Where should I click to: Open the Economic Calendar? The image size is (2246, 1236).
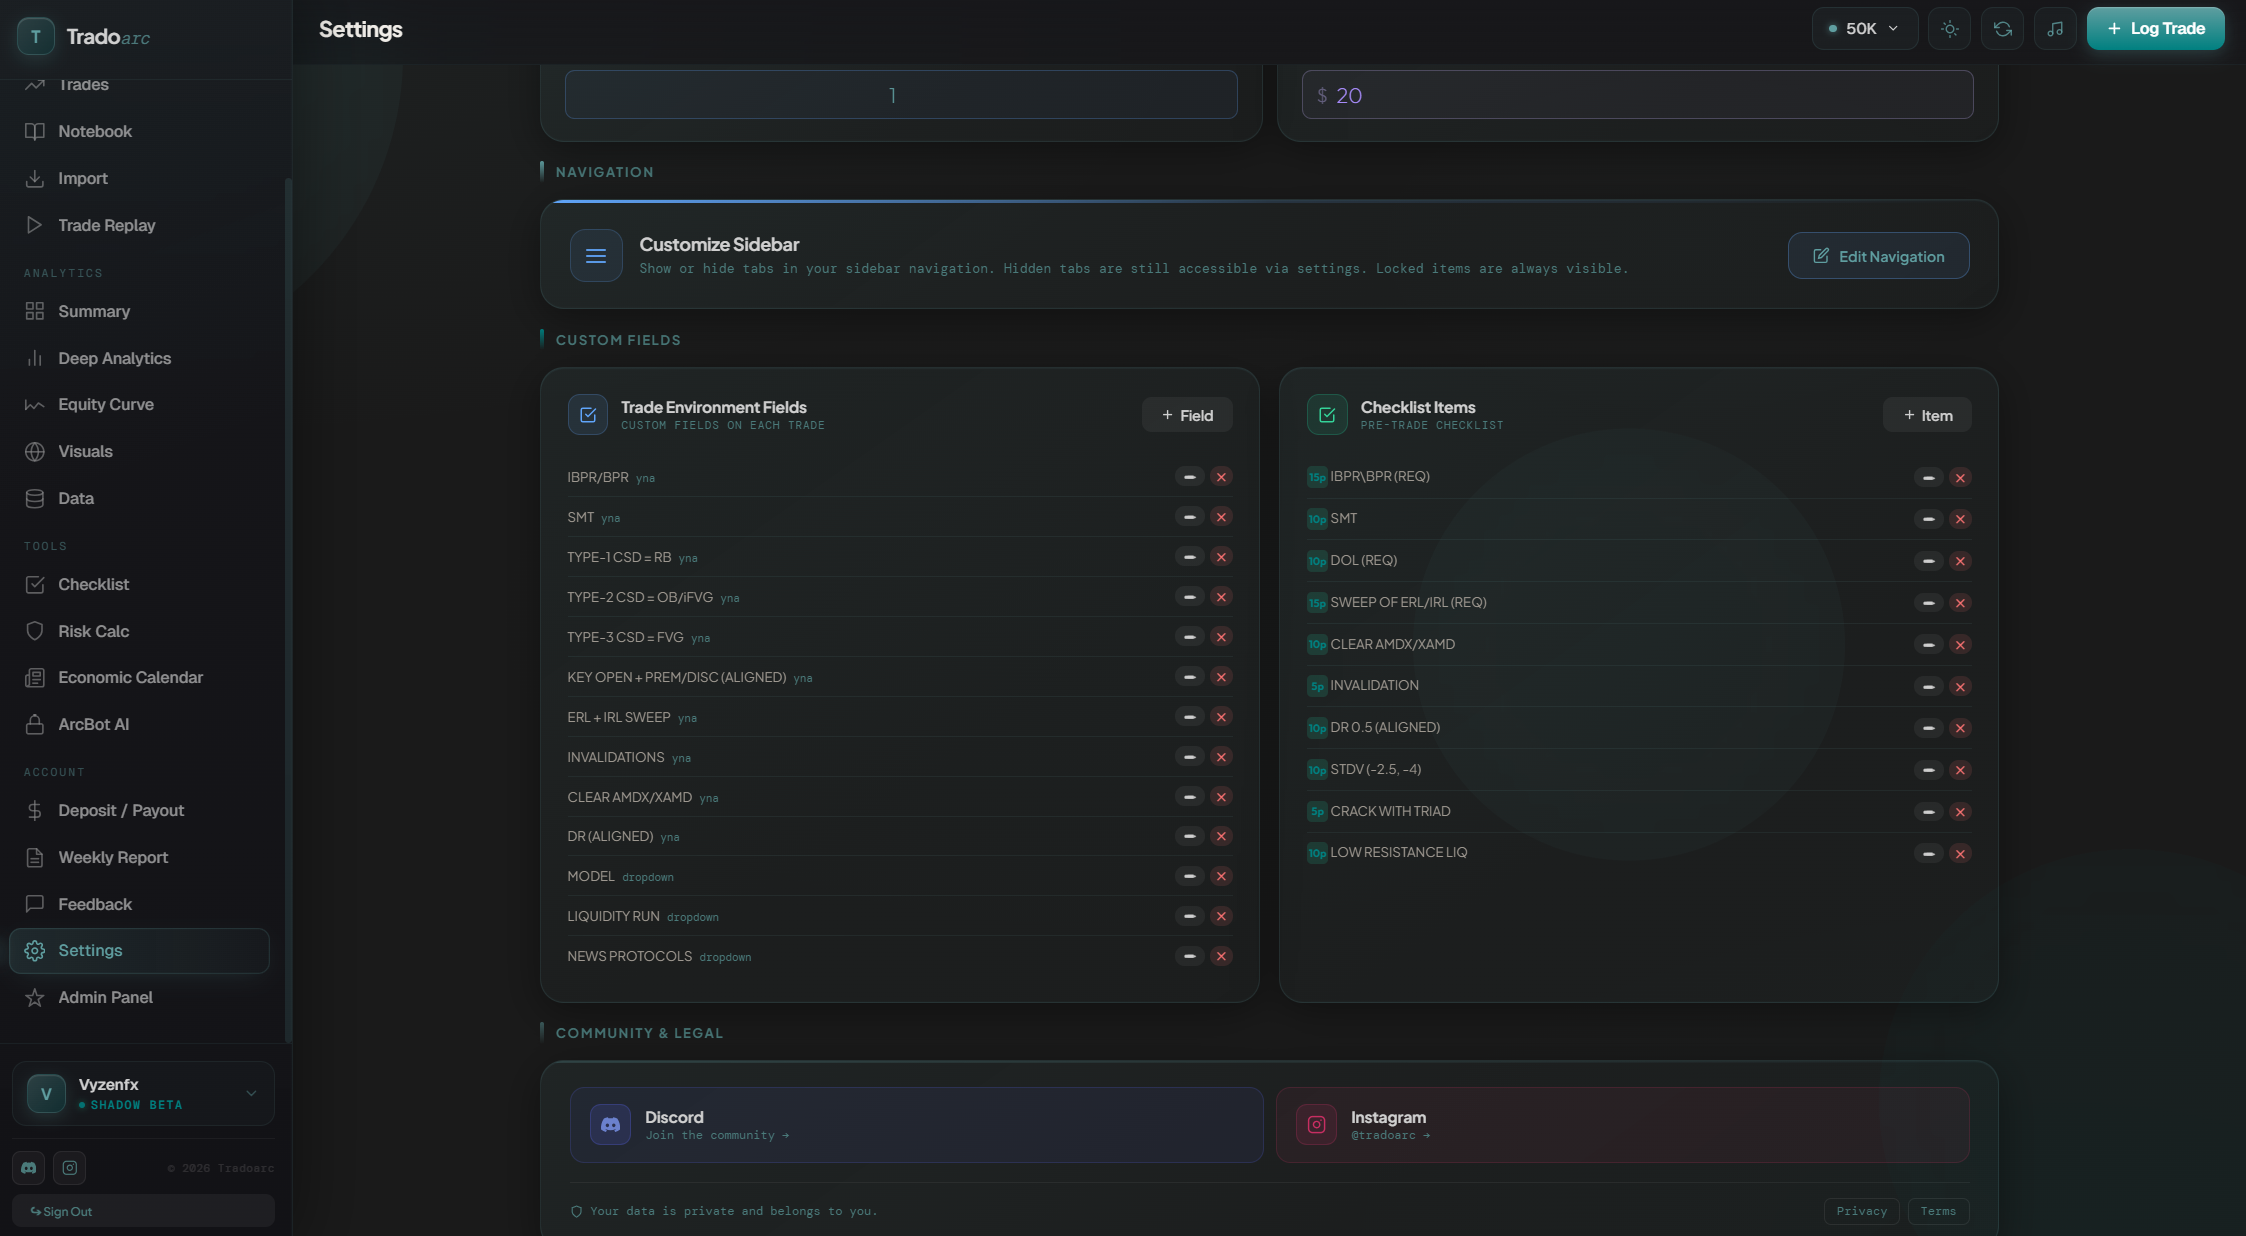[139, 677]
